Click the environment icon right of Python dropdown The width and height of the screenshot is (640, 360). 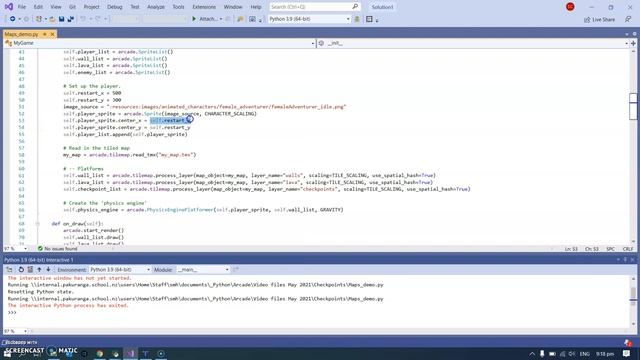click(357, 19)
